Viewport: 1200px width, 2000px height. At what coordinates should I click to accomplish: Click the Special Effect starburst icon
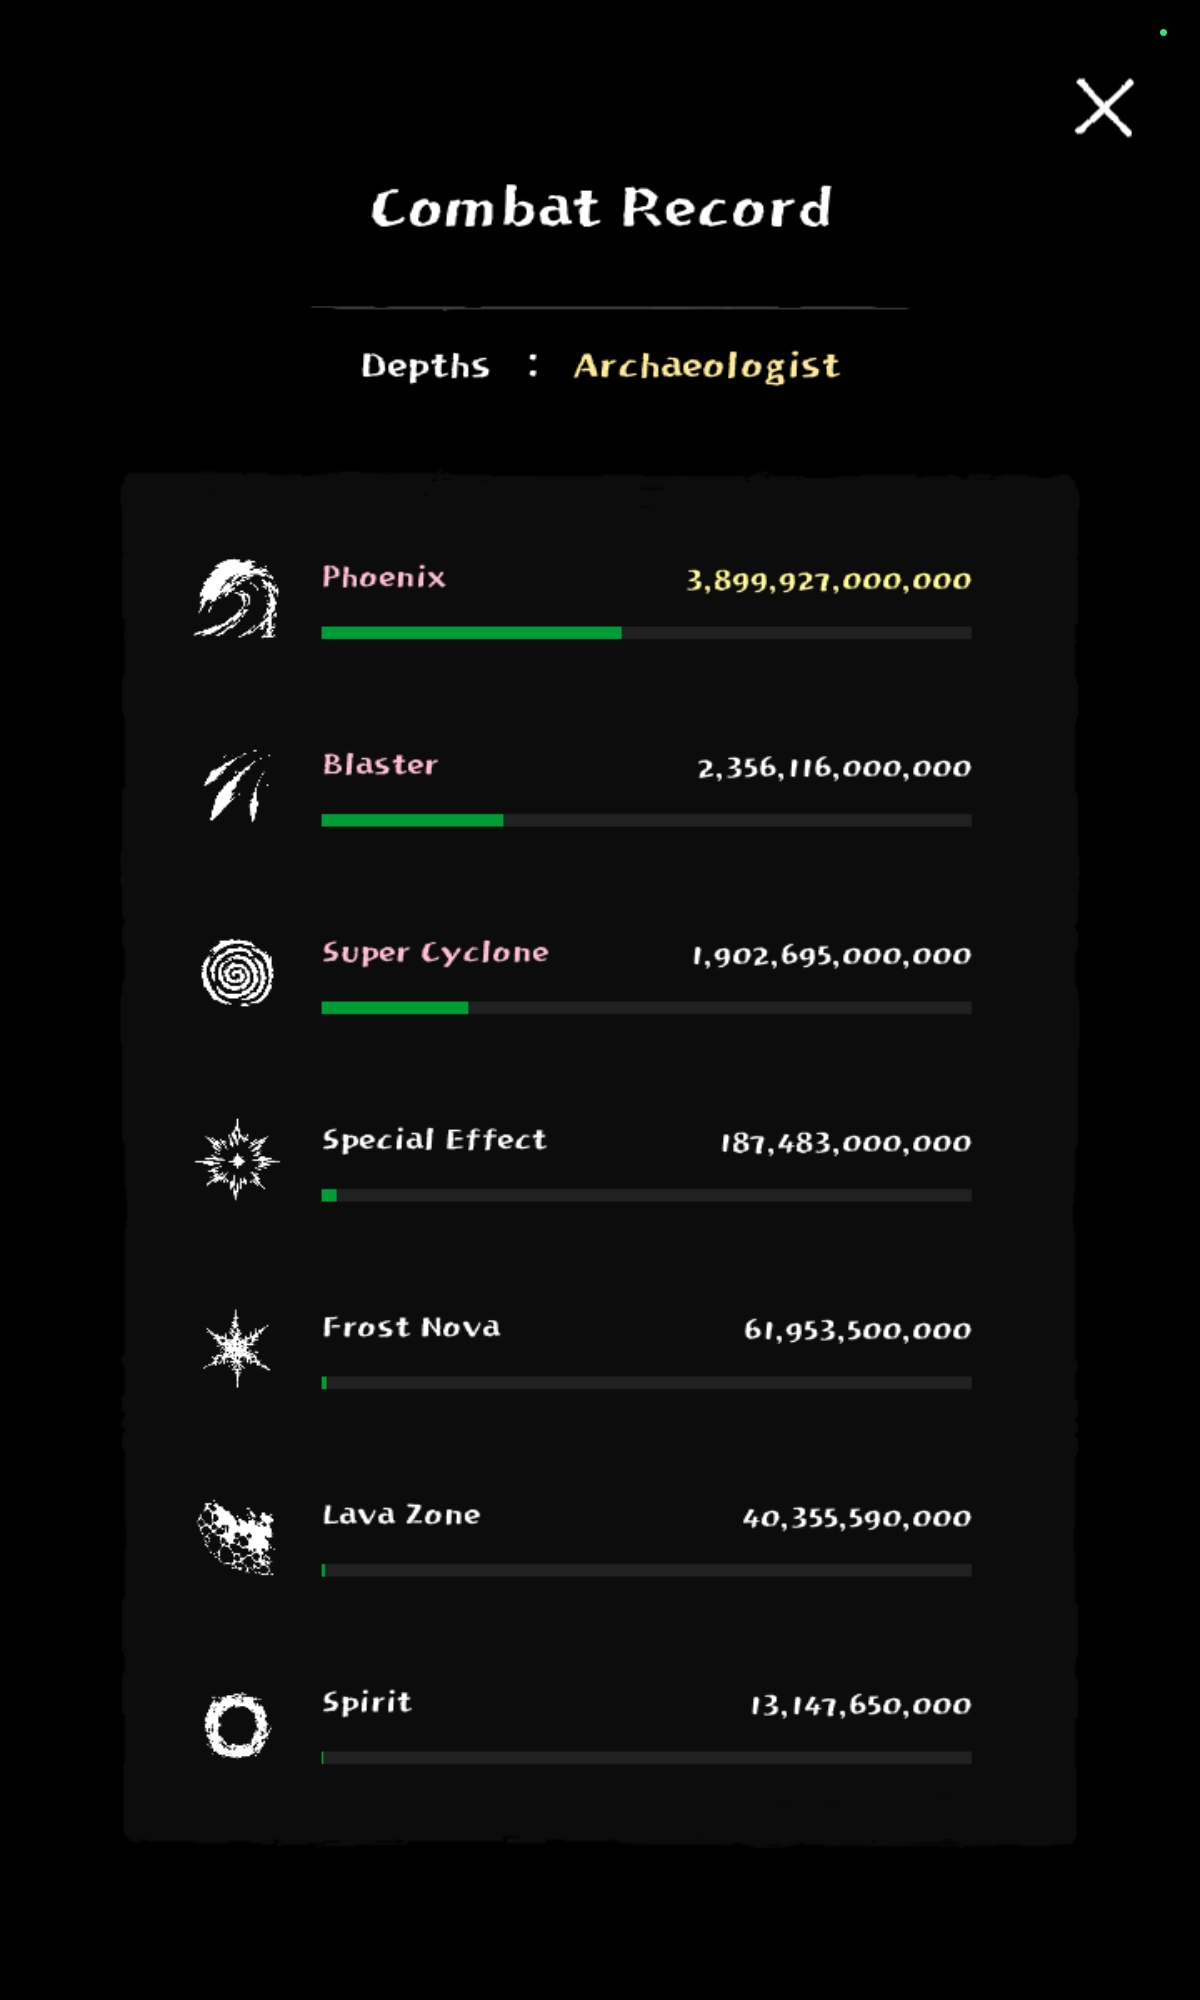[237, 1160]
